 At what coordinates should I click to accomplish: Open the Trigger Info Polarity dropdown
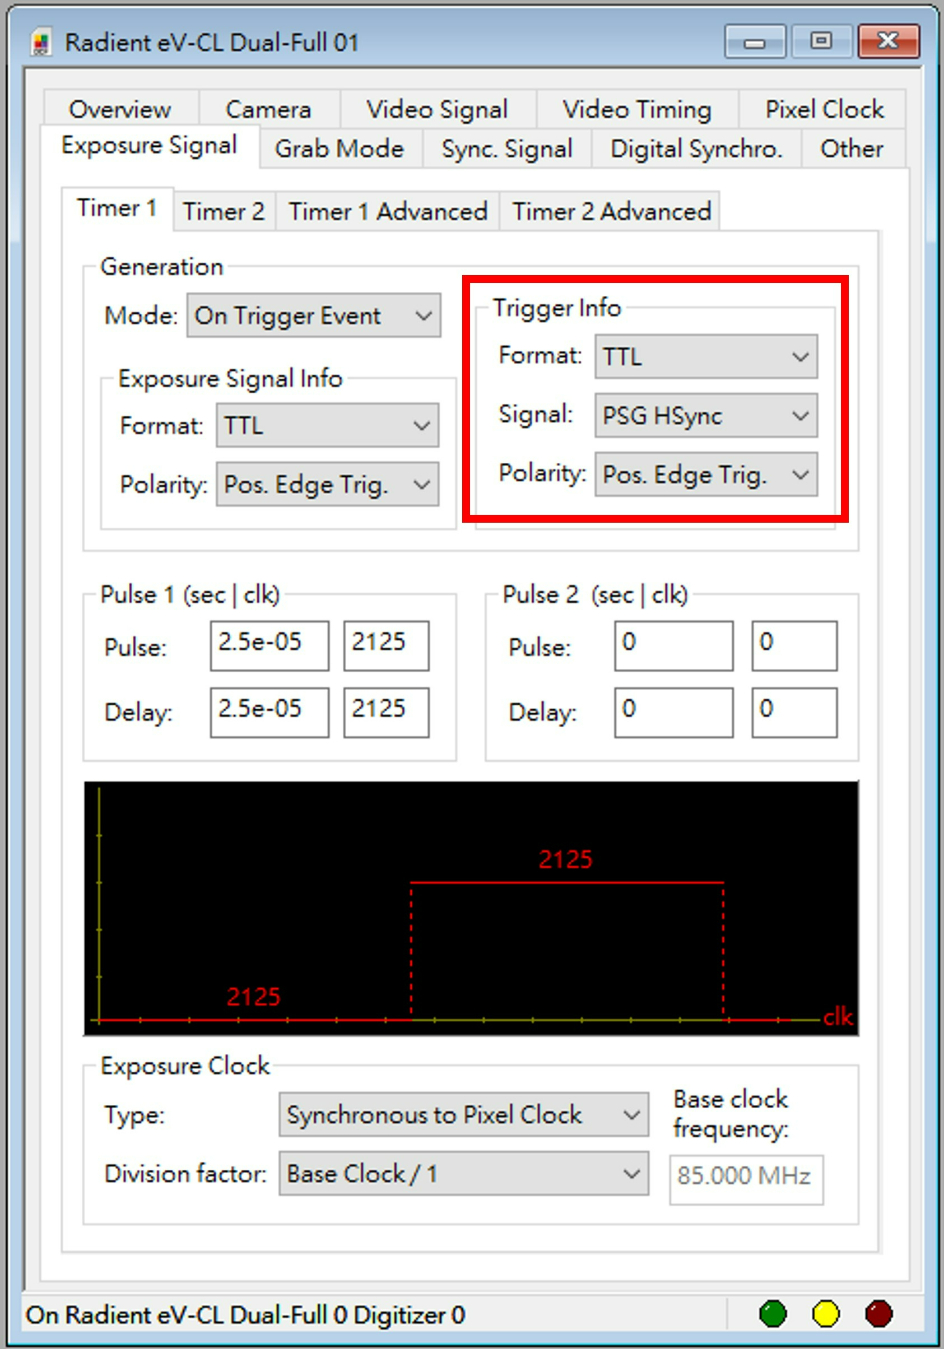coord(706,475)
